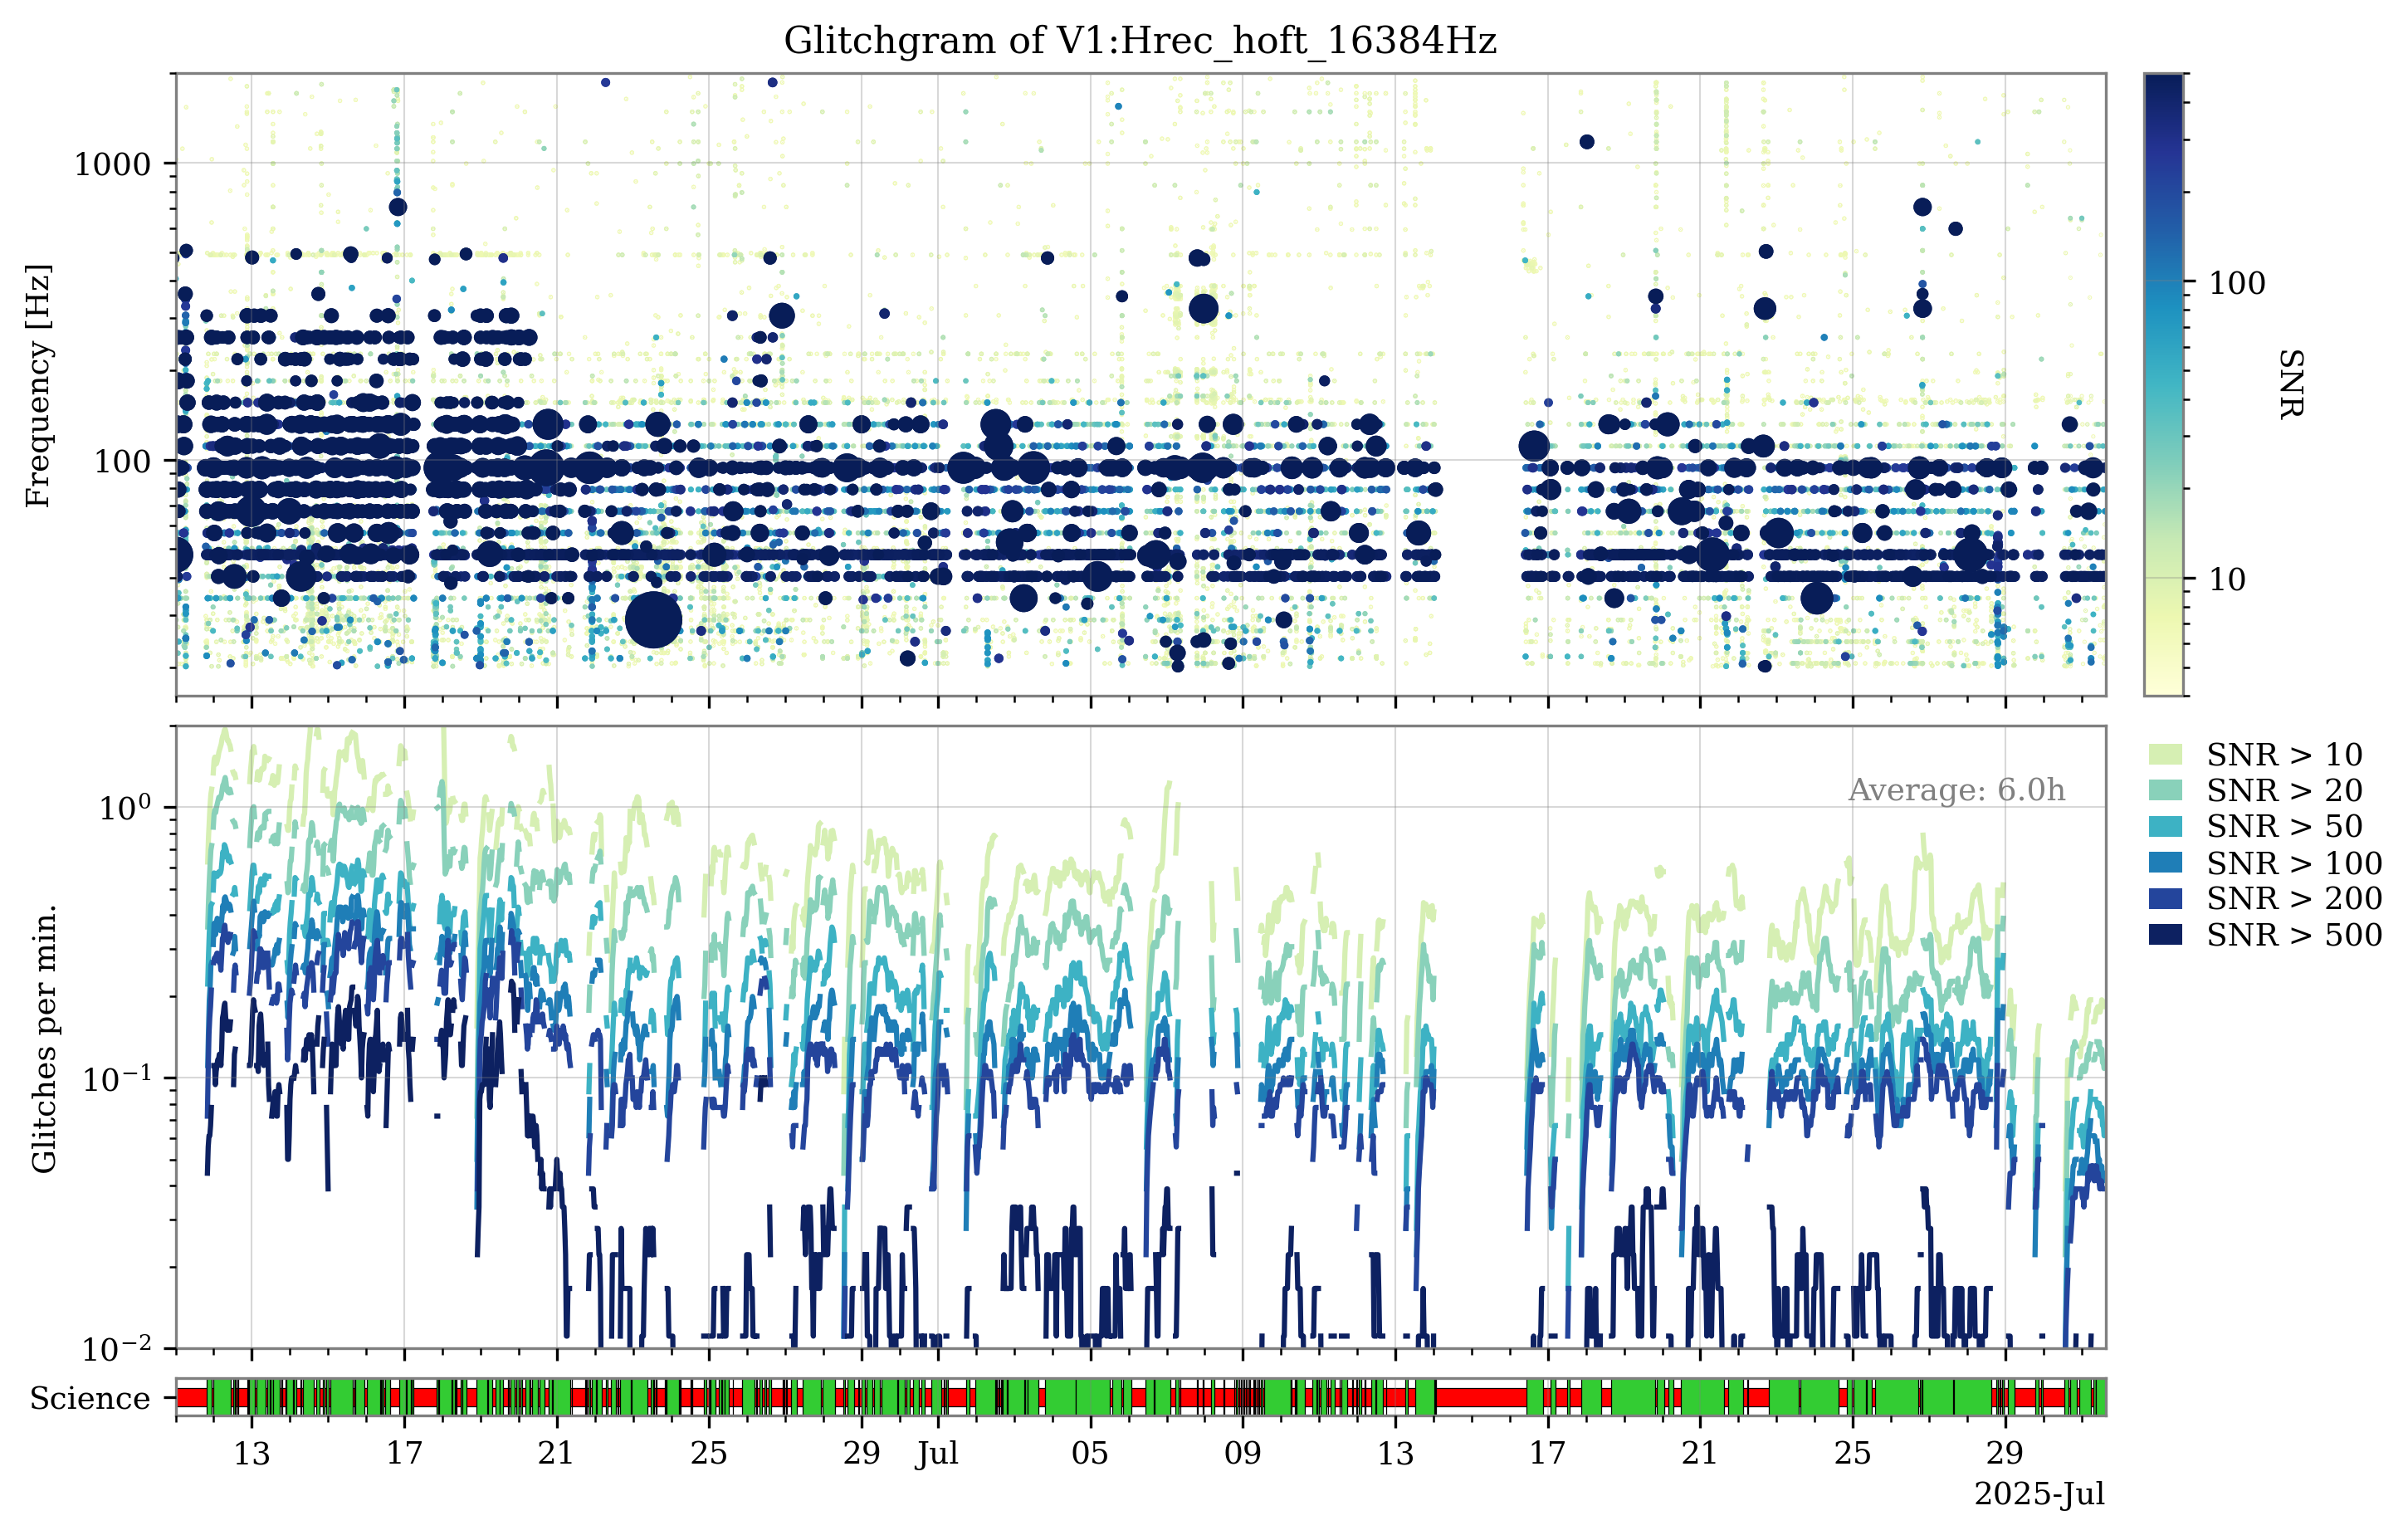Click the SNR > 100 legend color swatch
Viewport: 2408px width, 1535px height.
pos(2166,862)
